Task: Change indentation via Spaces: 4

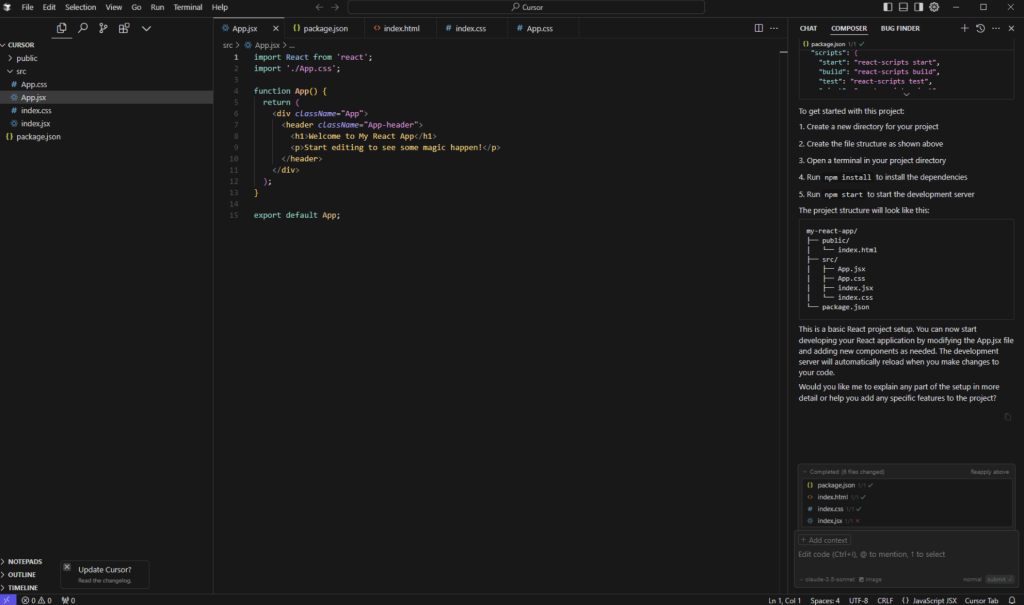Action: pos(825,600)
